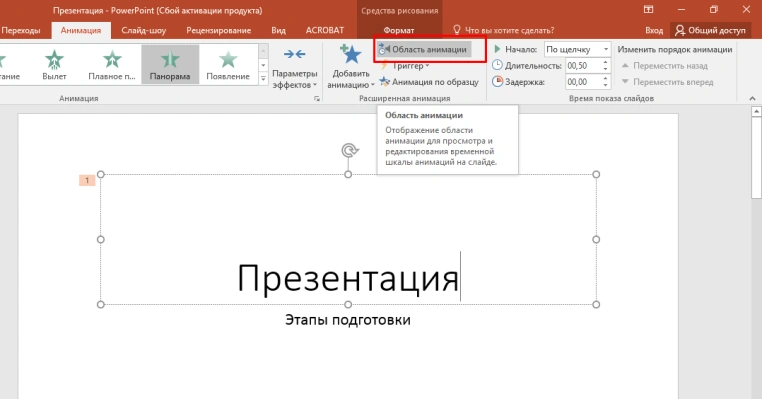Expand the Начало По щелчку combo box
Screen dimensions: 762x399
point(577,50)
